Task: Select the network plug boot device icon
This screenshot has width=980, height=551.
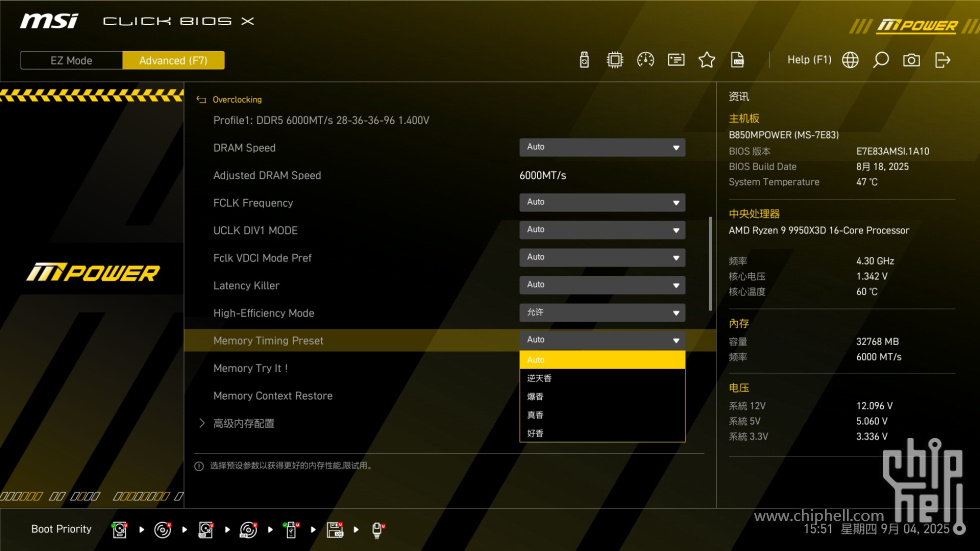Action: coord(378,530)
